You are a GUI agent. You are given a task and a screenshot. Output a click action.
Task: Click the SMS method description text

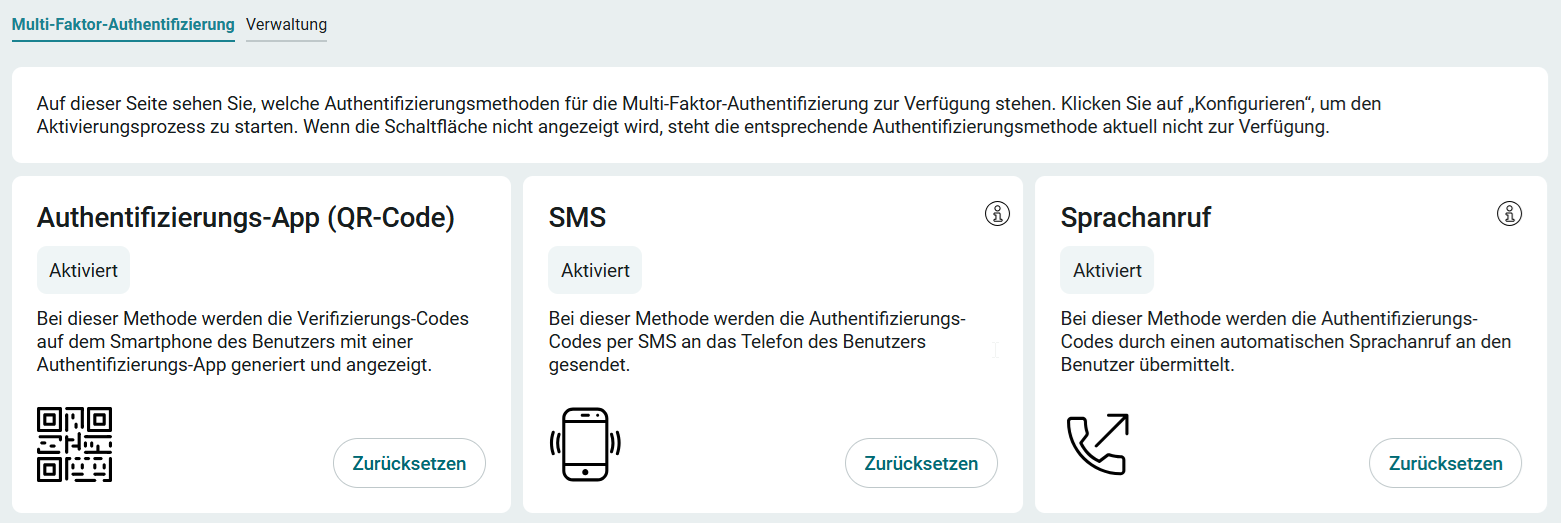coord(757,342)
